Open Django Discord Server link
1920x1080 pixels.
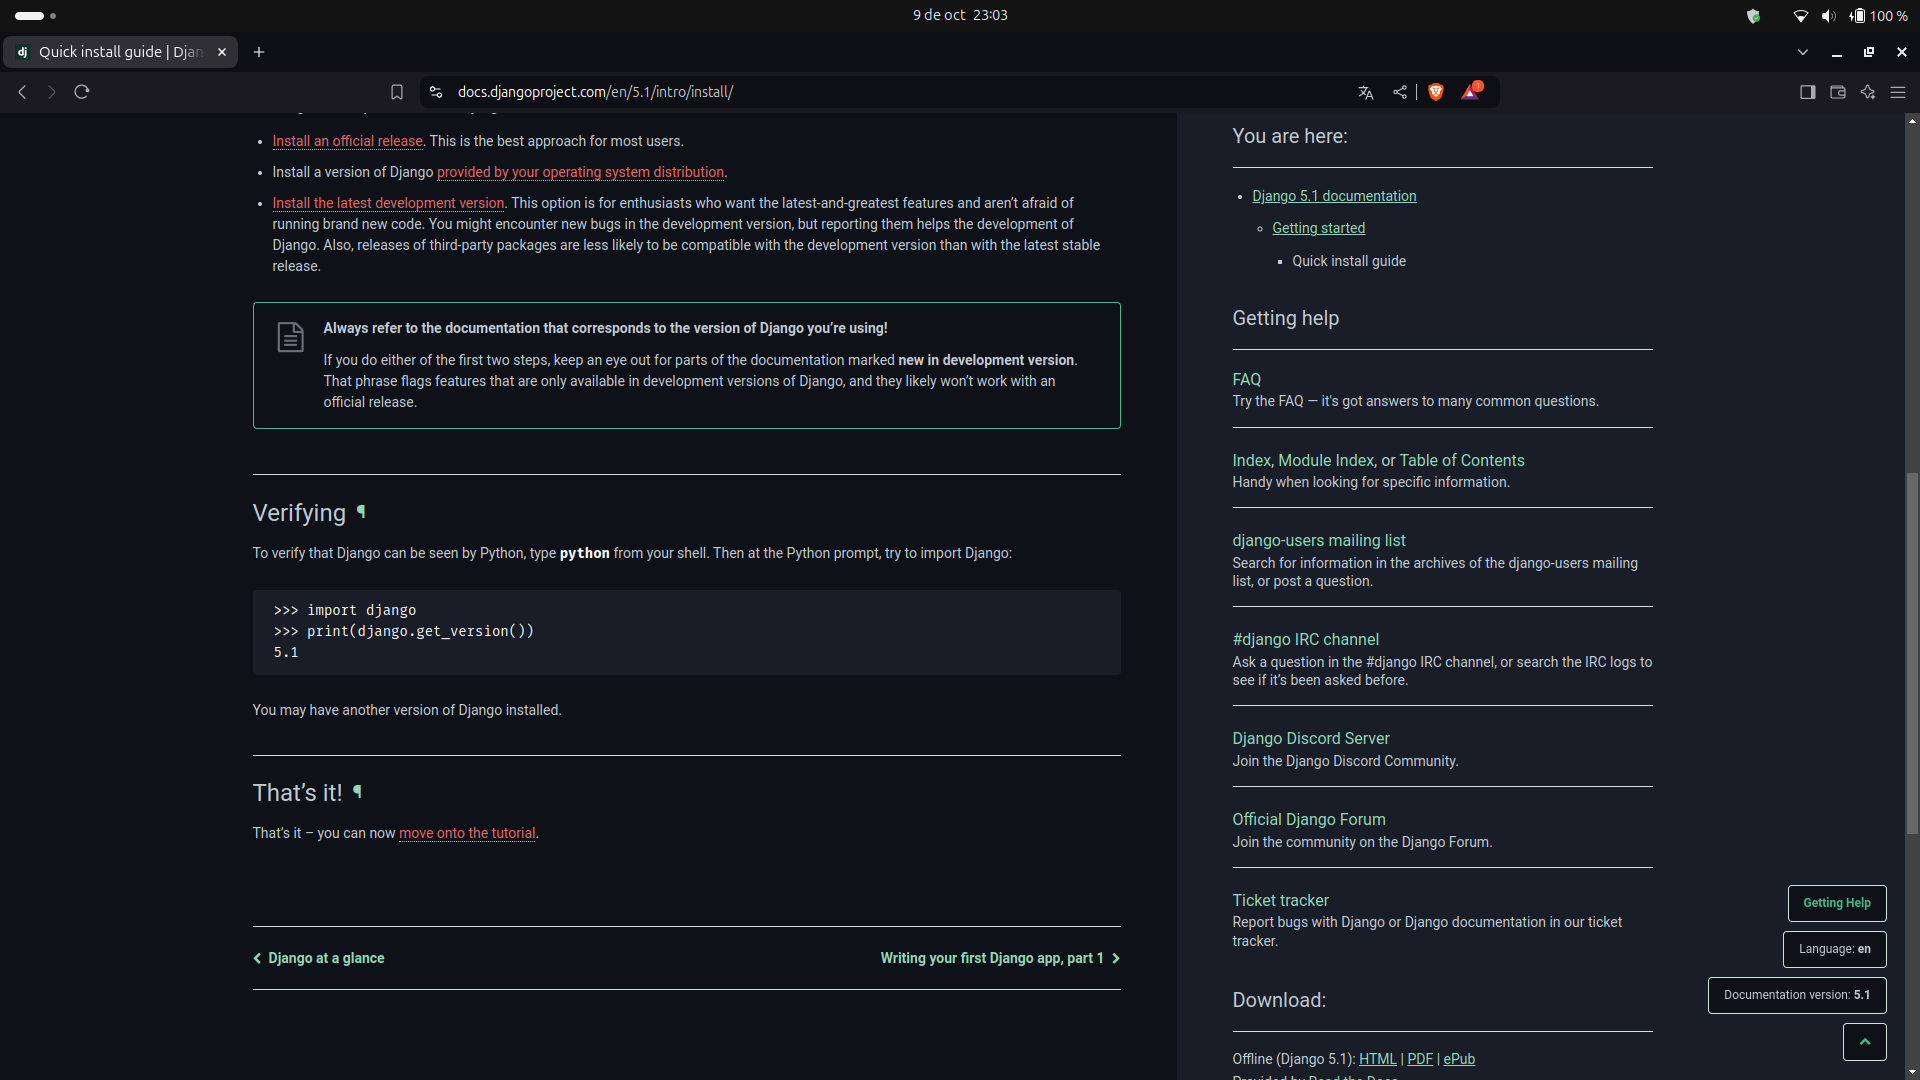[x=1310, y=738]
